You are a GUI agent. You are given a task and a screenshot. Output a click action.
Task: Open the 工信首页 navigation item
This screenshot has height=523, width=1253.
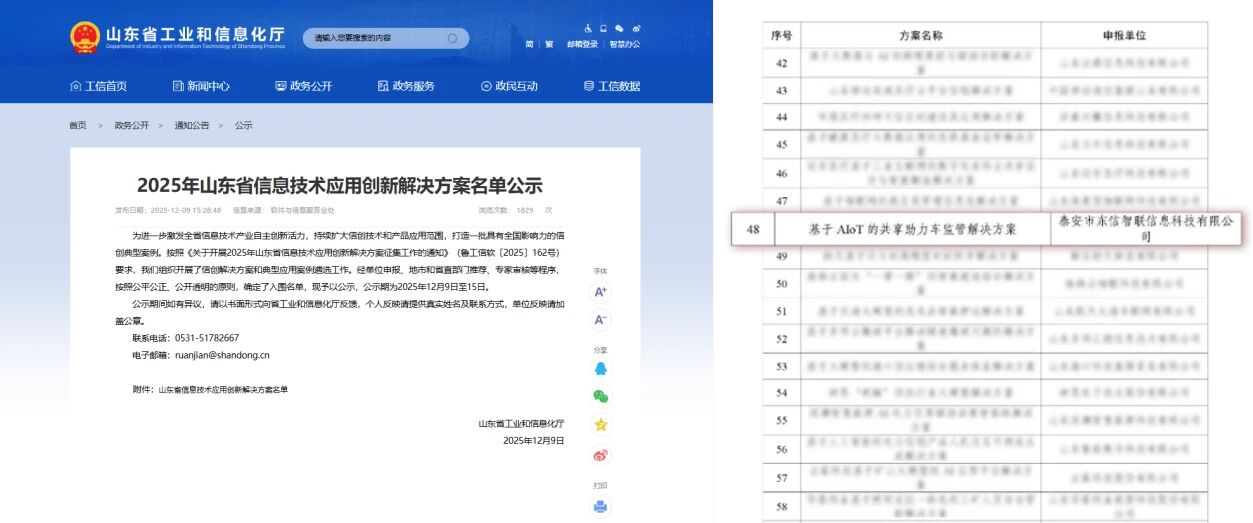pyautogui.click(x=99, y=86)
